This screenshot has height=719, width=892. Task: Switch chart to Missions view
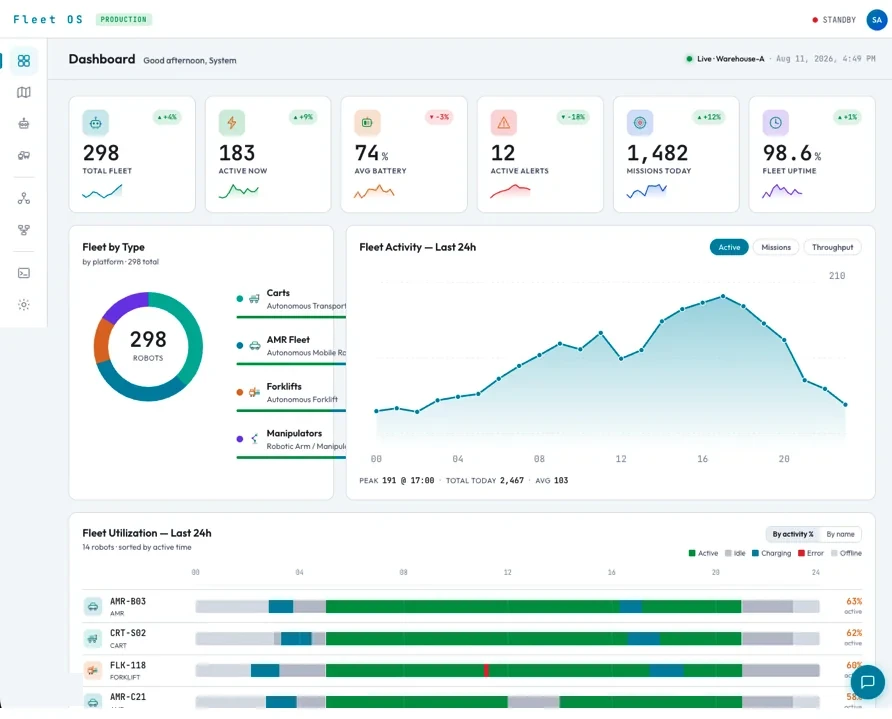tap(776, 247)
